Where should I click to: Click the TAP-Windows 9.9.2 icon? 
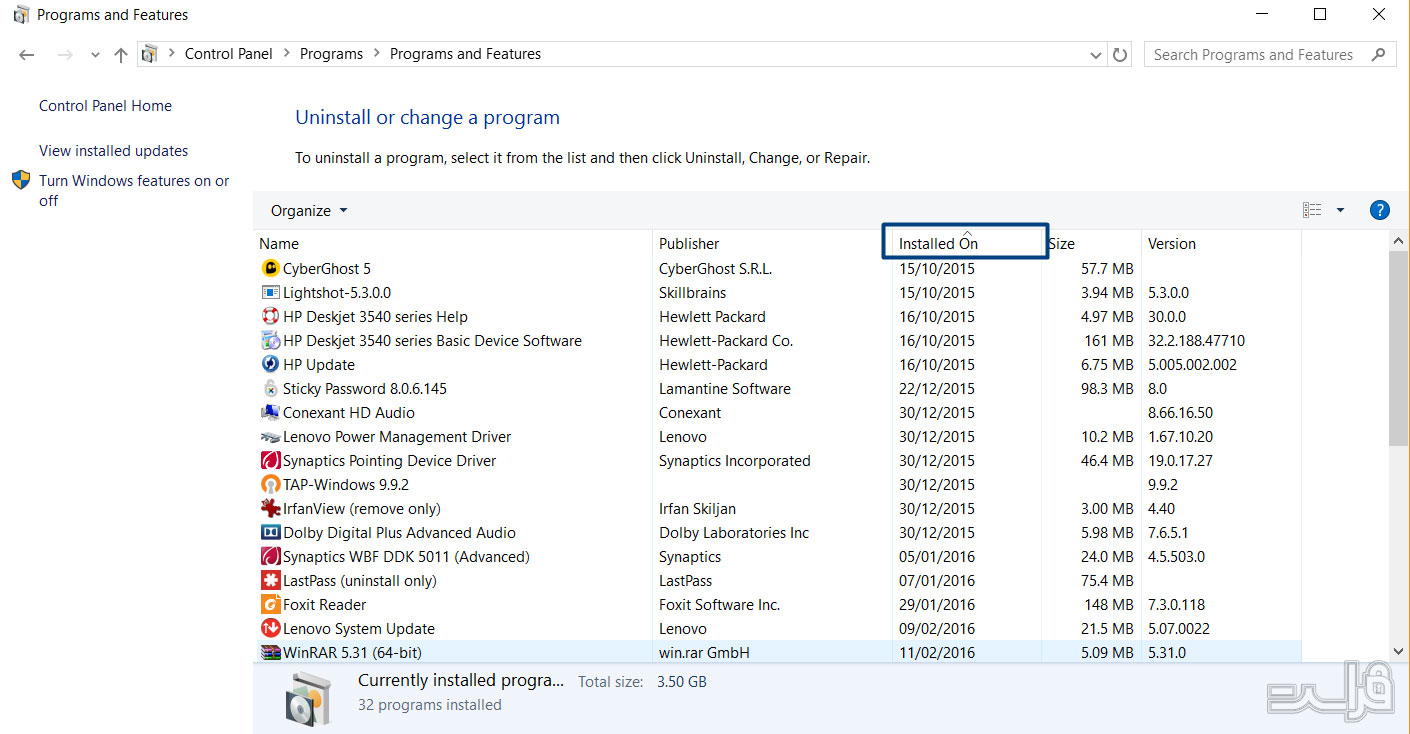tap(270, 484)
